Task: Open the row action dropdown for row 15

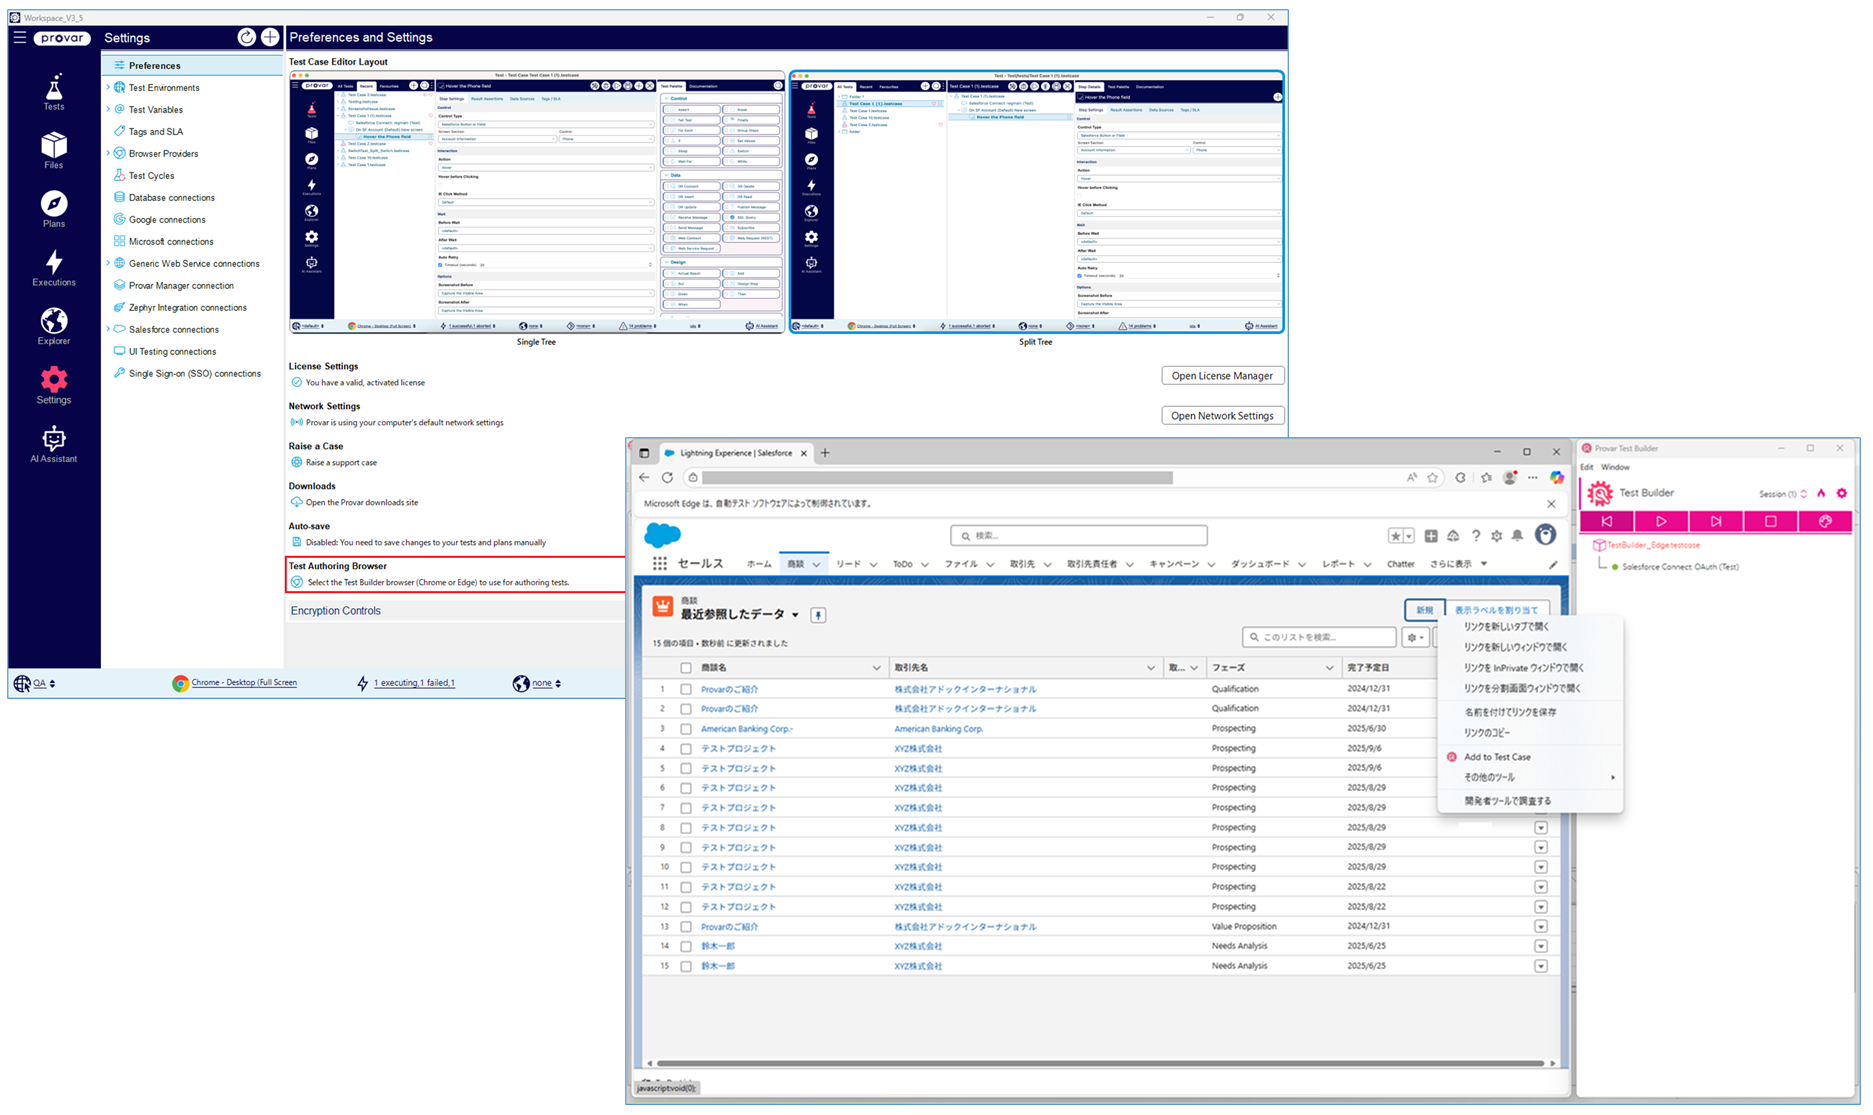Action: (1540, 966)
